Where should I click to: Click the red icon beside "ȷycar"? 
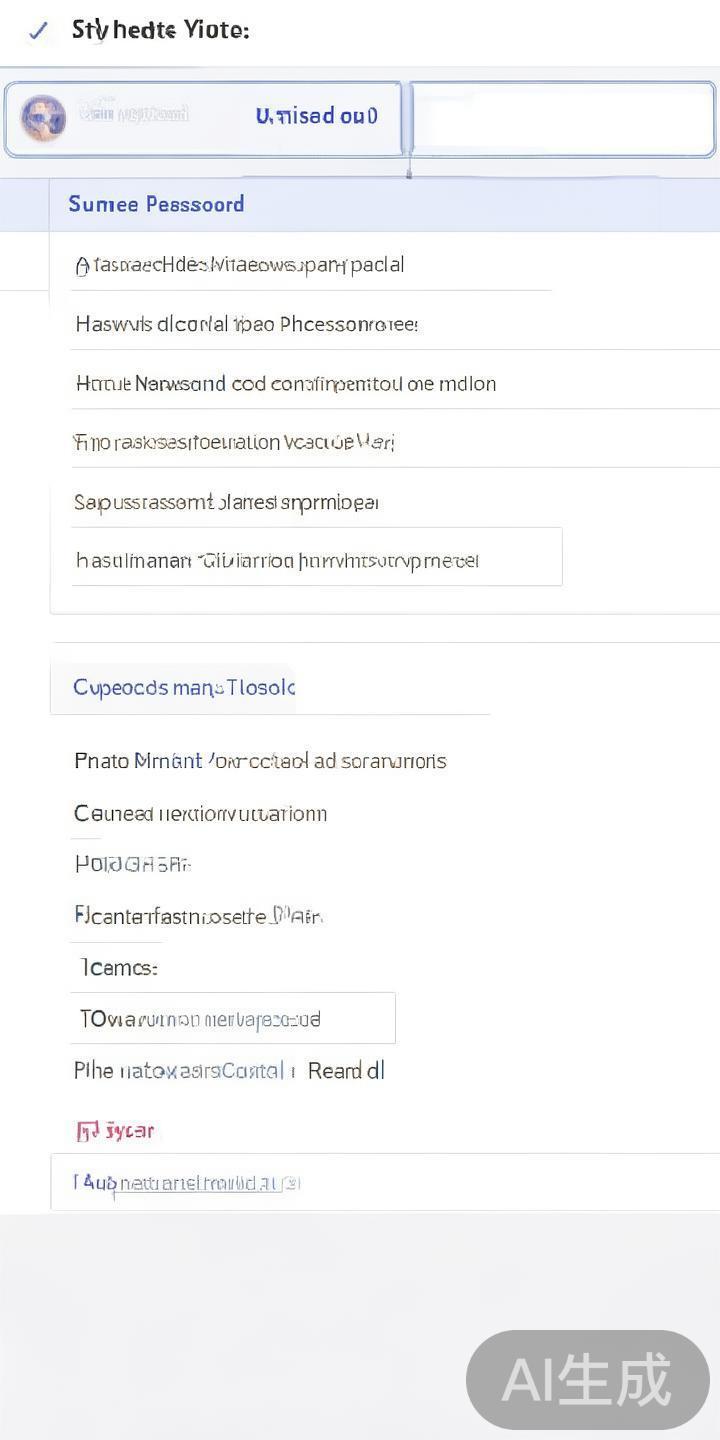(87, 1131)
